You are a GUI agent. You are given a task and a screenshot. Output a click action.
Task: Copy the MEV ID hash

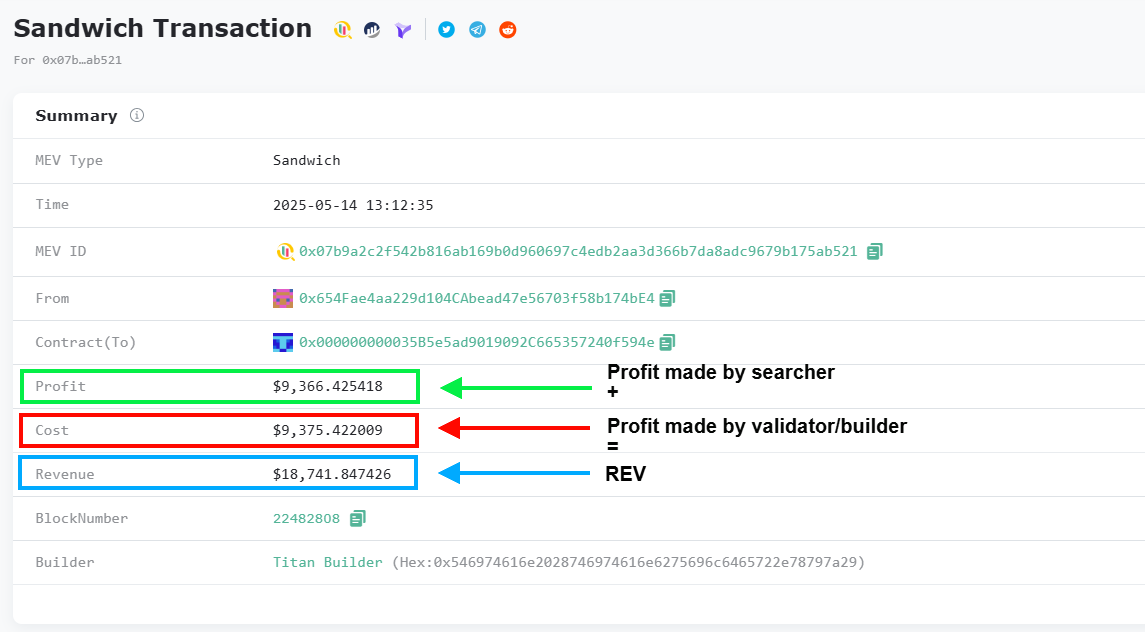875,251
